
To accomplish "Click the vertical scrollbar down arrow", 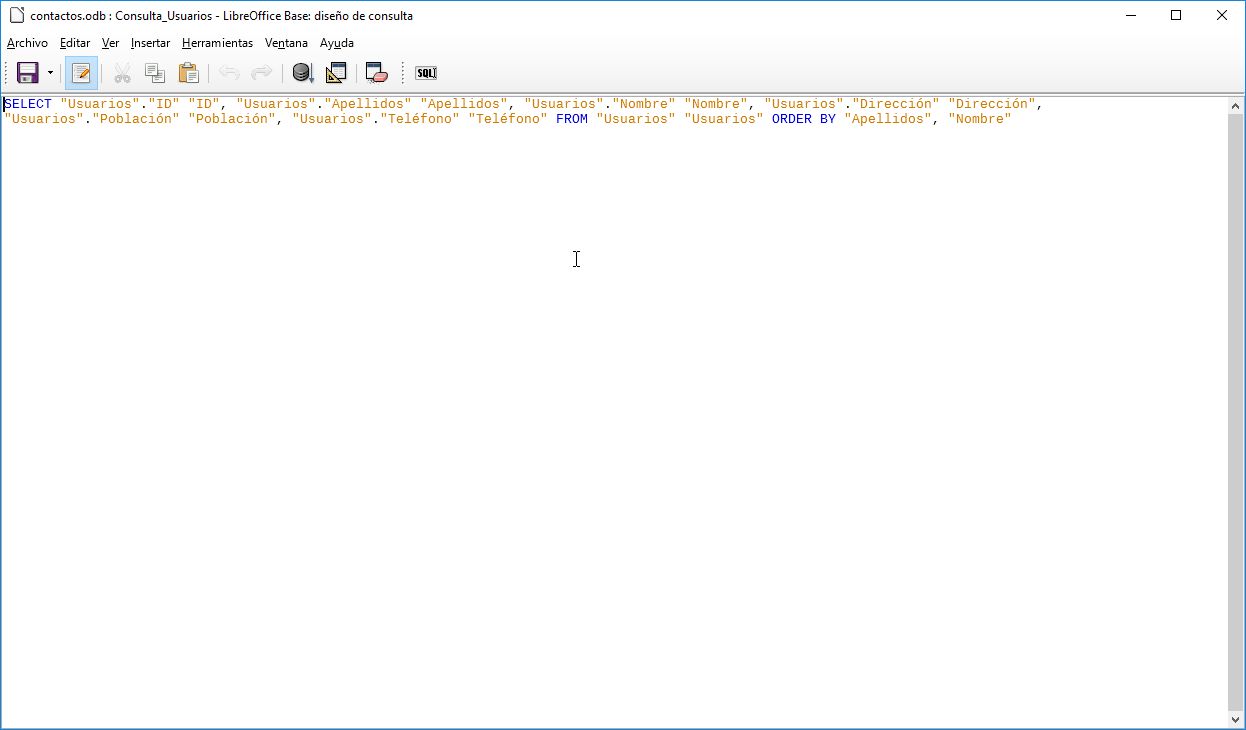I will 1236,719.
